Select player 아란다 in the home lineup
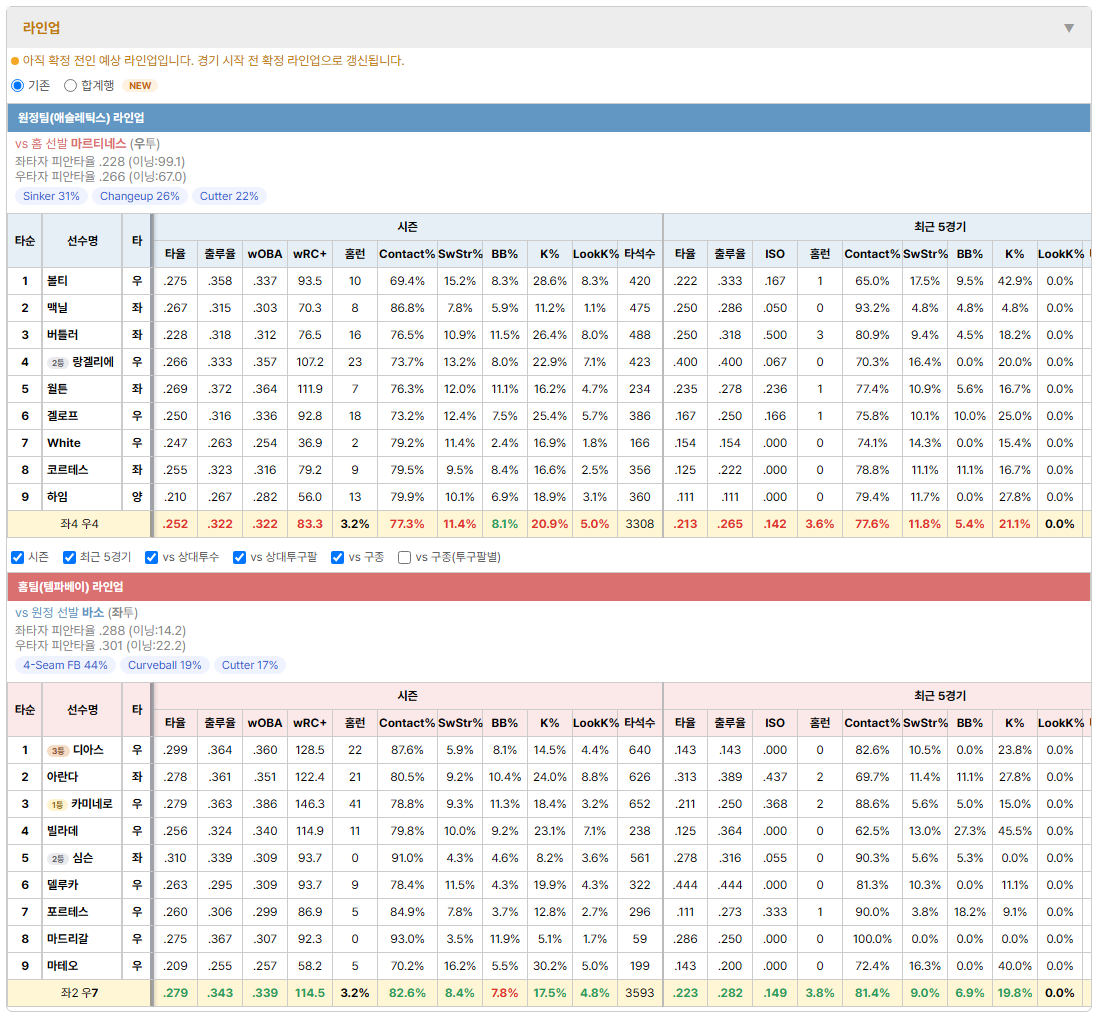The image size is (1098, 1018). pos(62,777)
